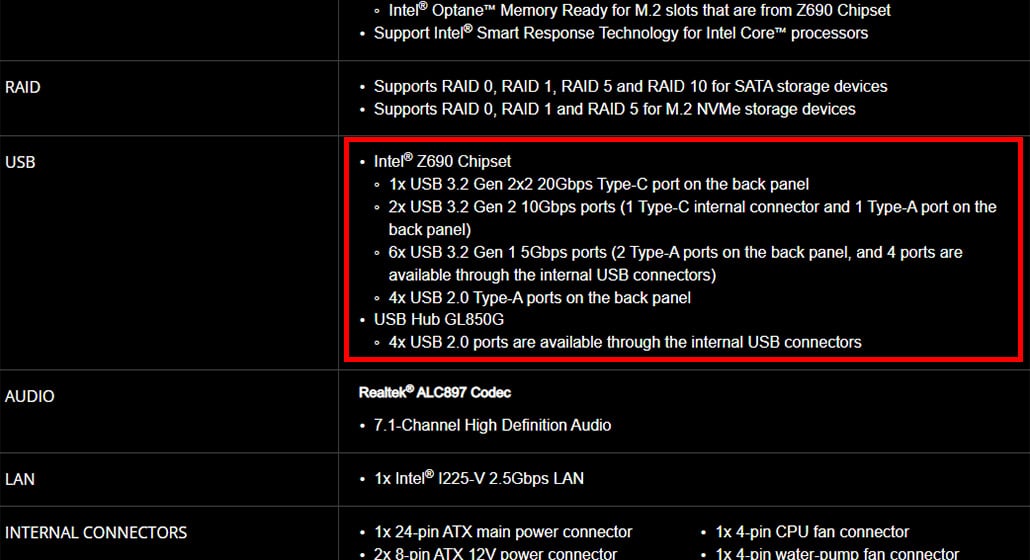
Task: Click the LAN row label
Action: 20,479
